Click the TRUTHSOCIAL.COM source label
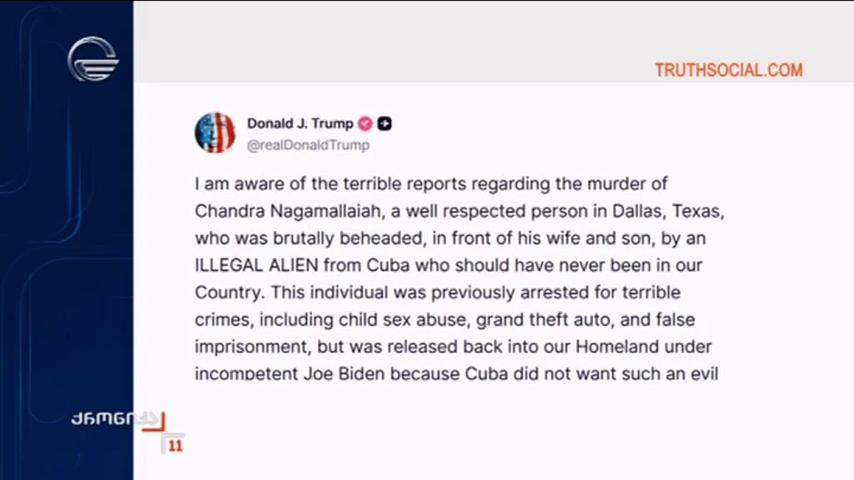 click(x=729, y=70)
